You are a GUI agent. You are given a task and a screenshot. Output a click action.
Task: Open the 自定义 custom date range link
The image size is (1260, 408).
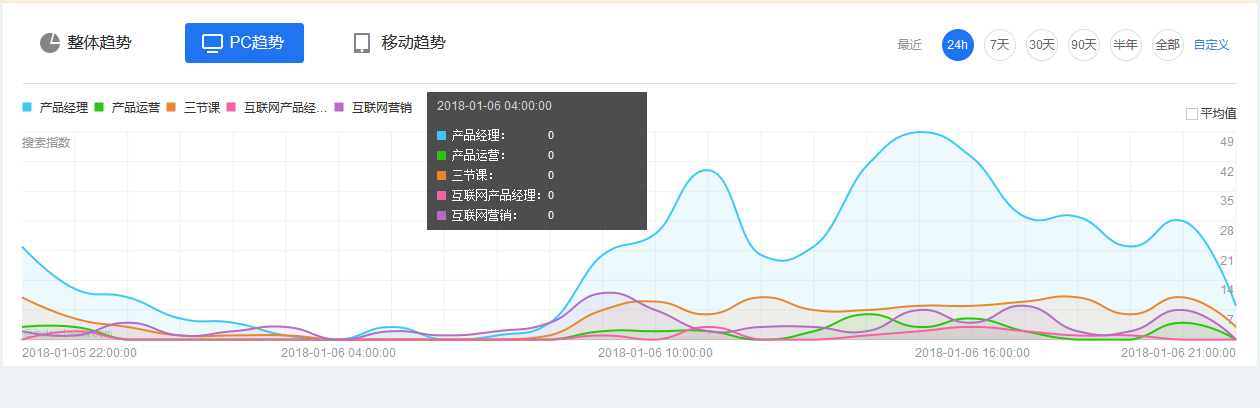coord(1211,45)
